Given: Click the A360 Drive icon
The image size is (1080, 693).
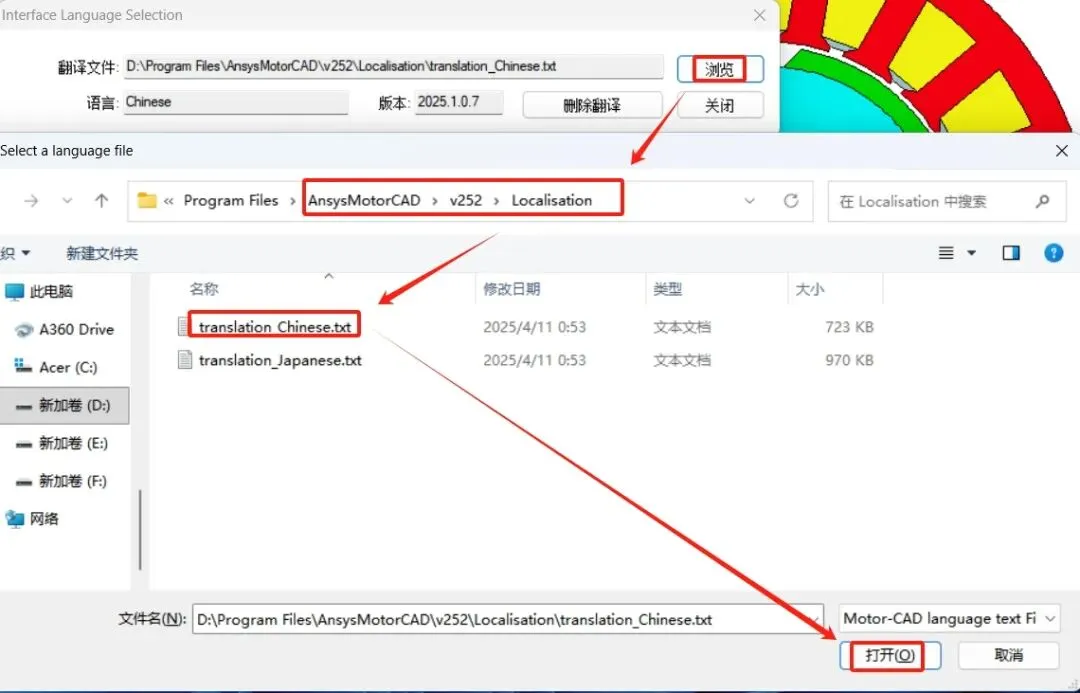Looking at the screenshot, I should coord(24,330).
